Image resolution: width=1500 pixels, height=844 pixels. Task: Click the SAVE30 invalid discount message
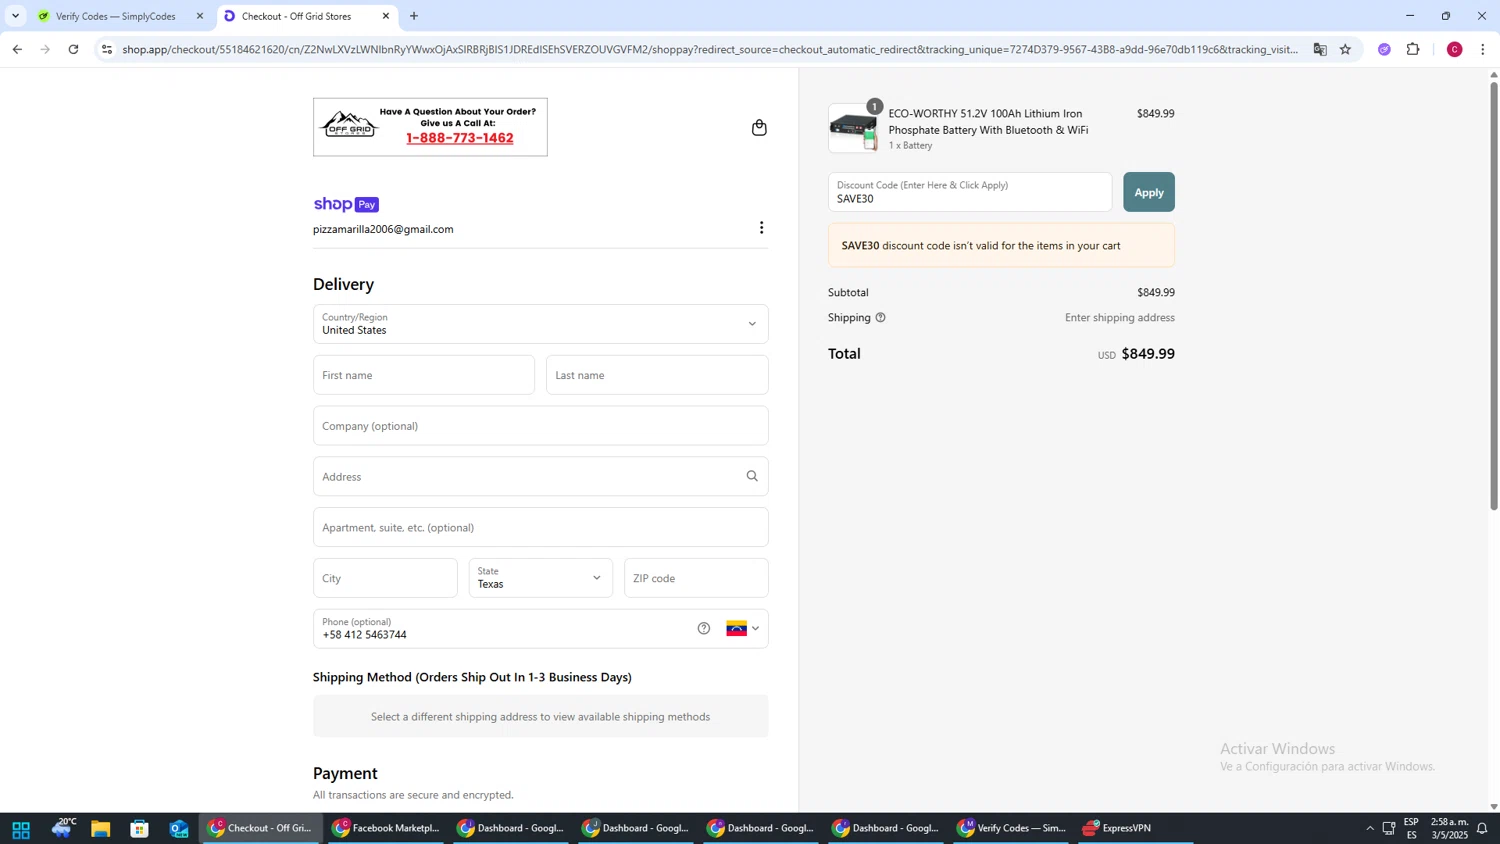pos(1001,245)
